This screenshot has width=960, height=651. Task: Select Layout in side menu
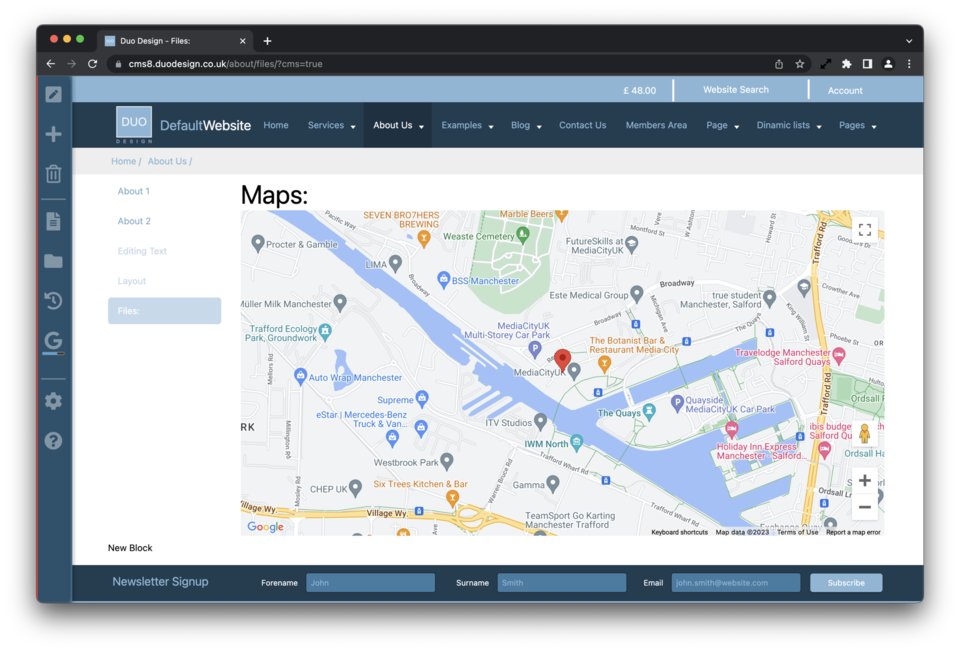coord(132,281)
